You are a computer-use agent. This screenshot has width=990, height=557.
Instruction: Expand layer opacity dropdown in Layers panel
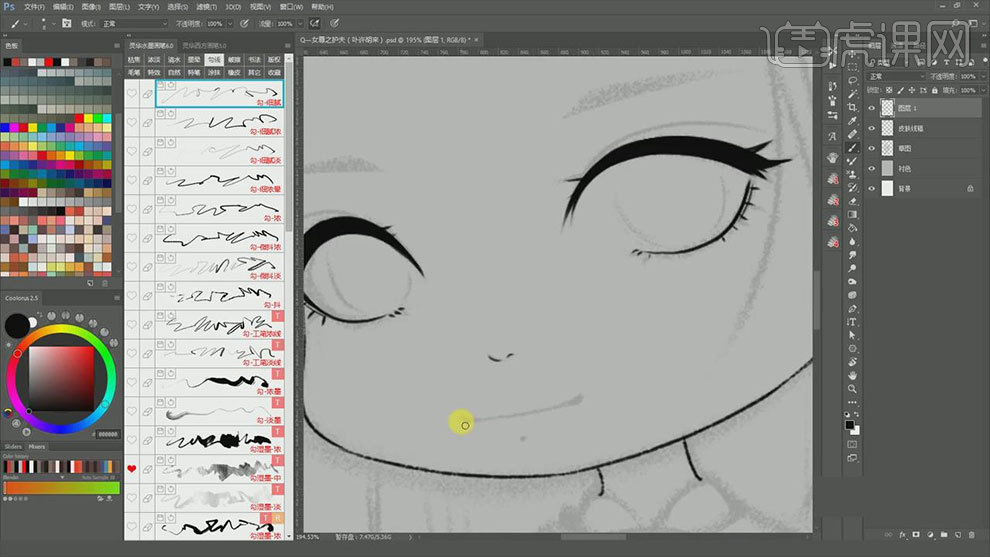[x=982, y=76]
